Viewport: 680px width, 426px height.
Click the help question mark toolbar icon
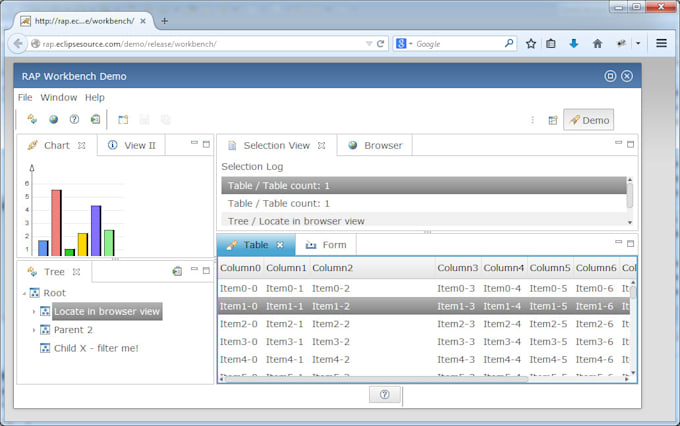tap(74, 119)
